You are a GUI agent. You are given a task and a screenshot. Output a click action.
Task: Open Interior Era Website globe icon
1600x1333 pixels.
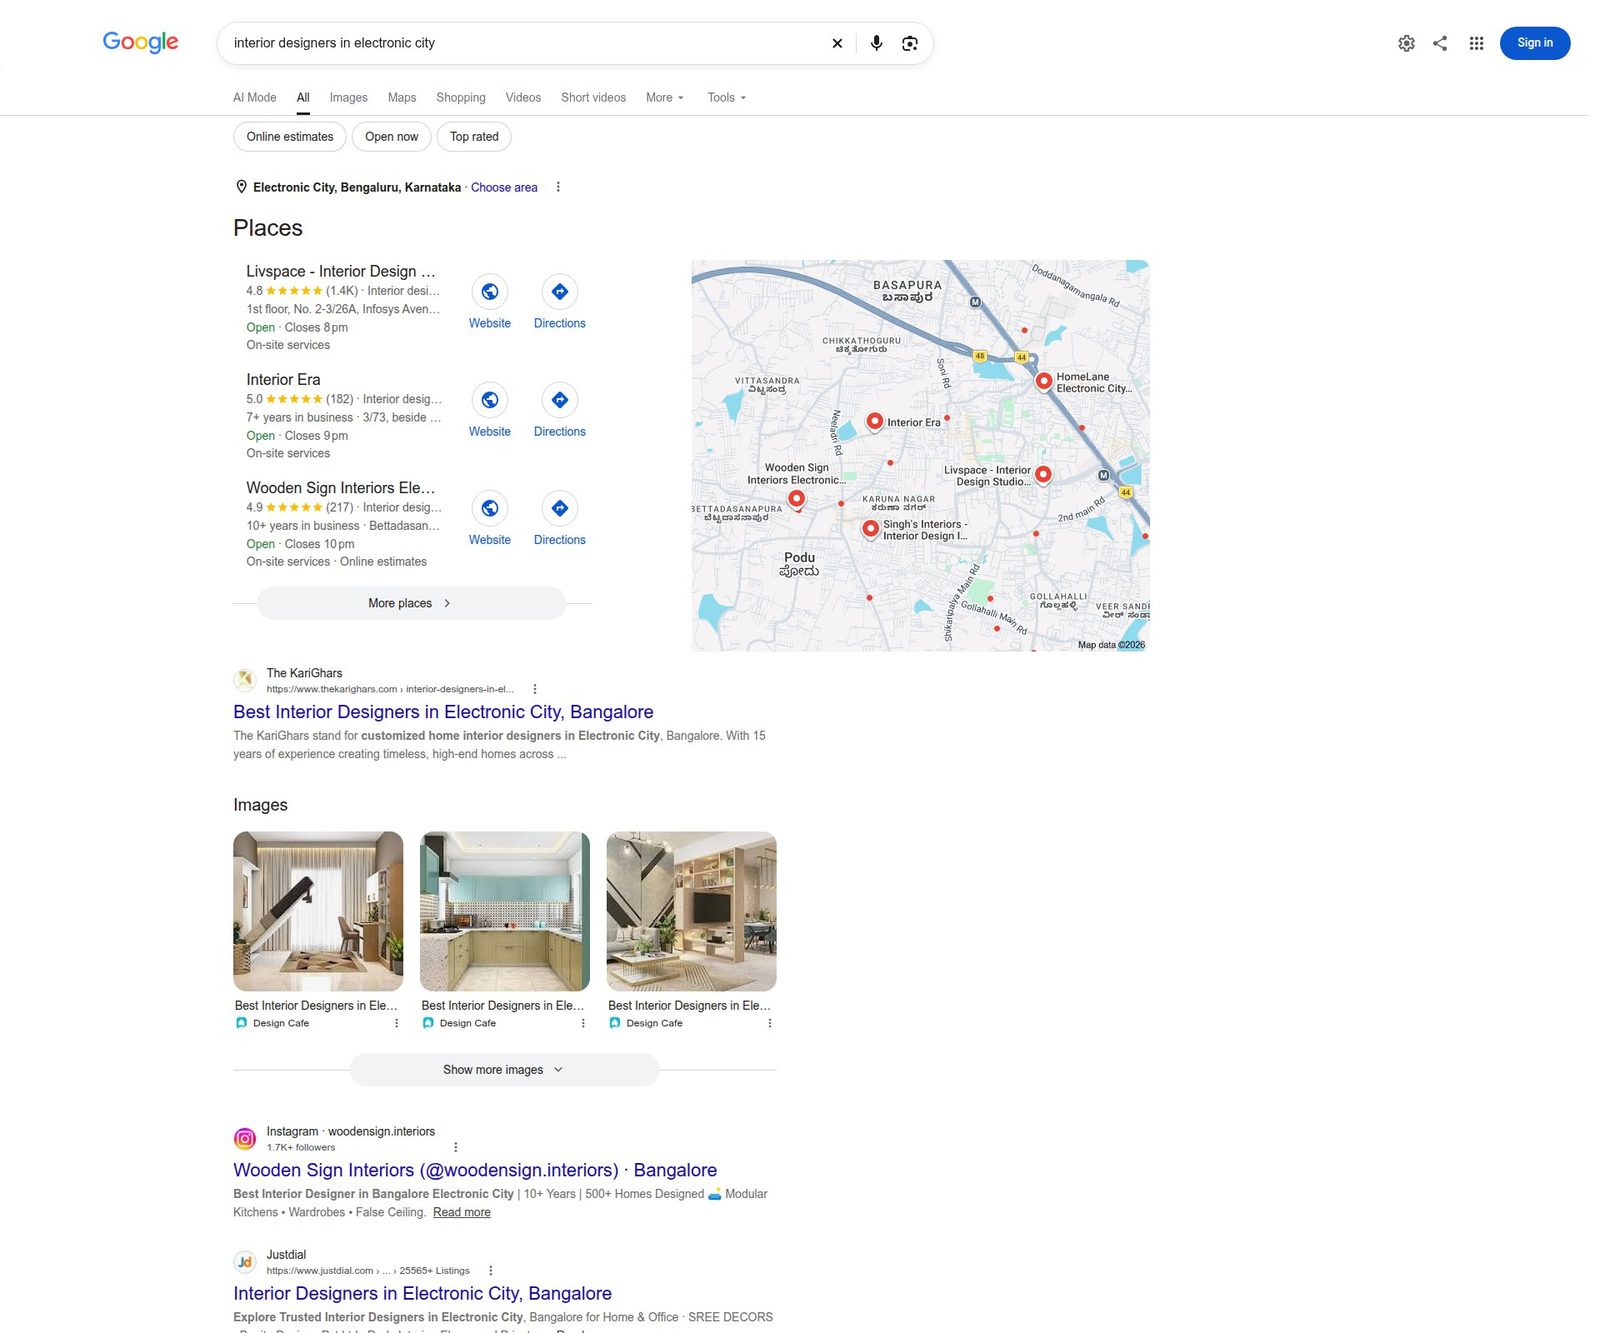click(490, 400)
